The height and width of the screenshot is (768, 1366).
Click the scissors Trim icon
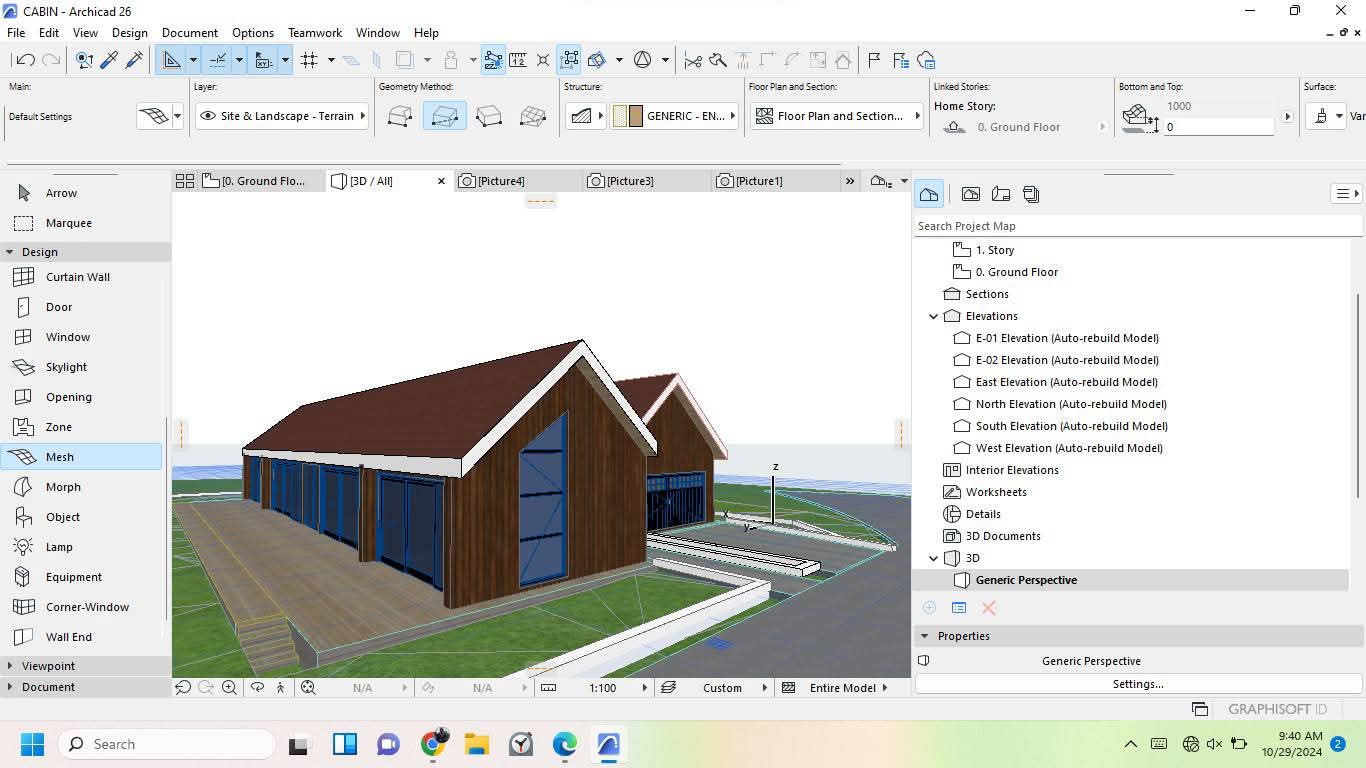coord(692,60)
